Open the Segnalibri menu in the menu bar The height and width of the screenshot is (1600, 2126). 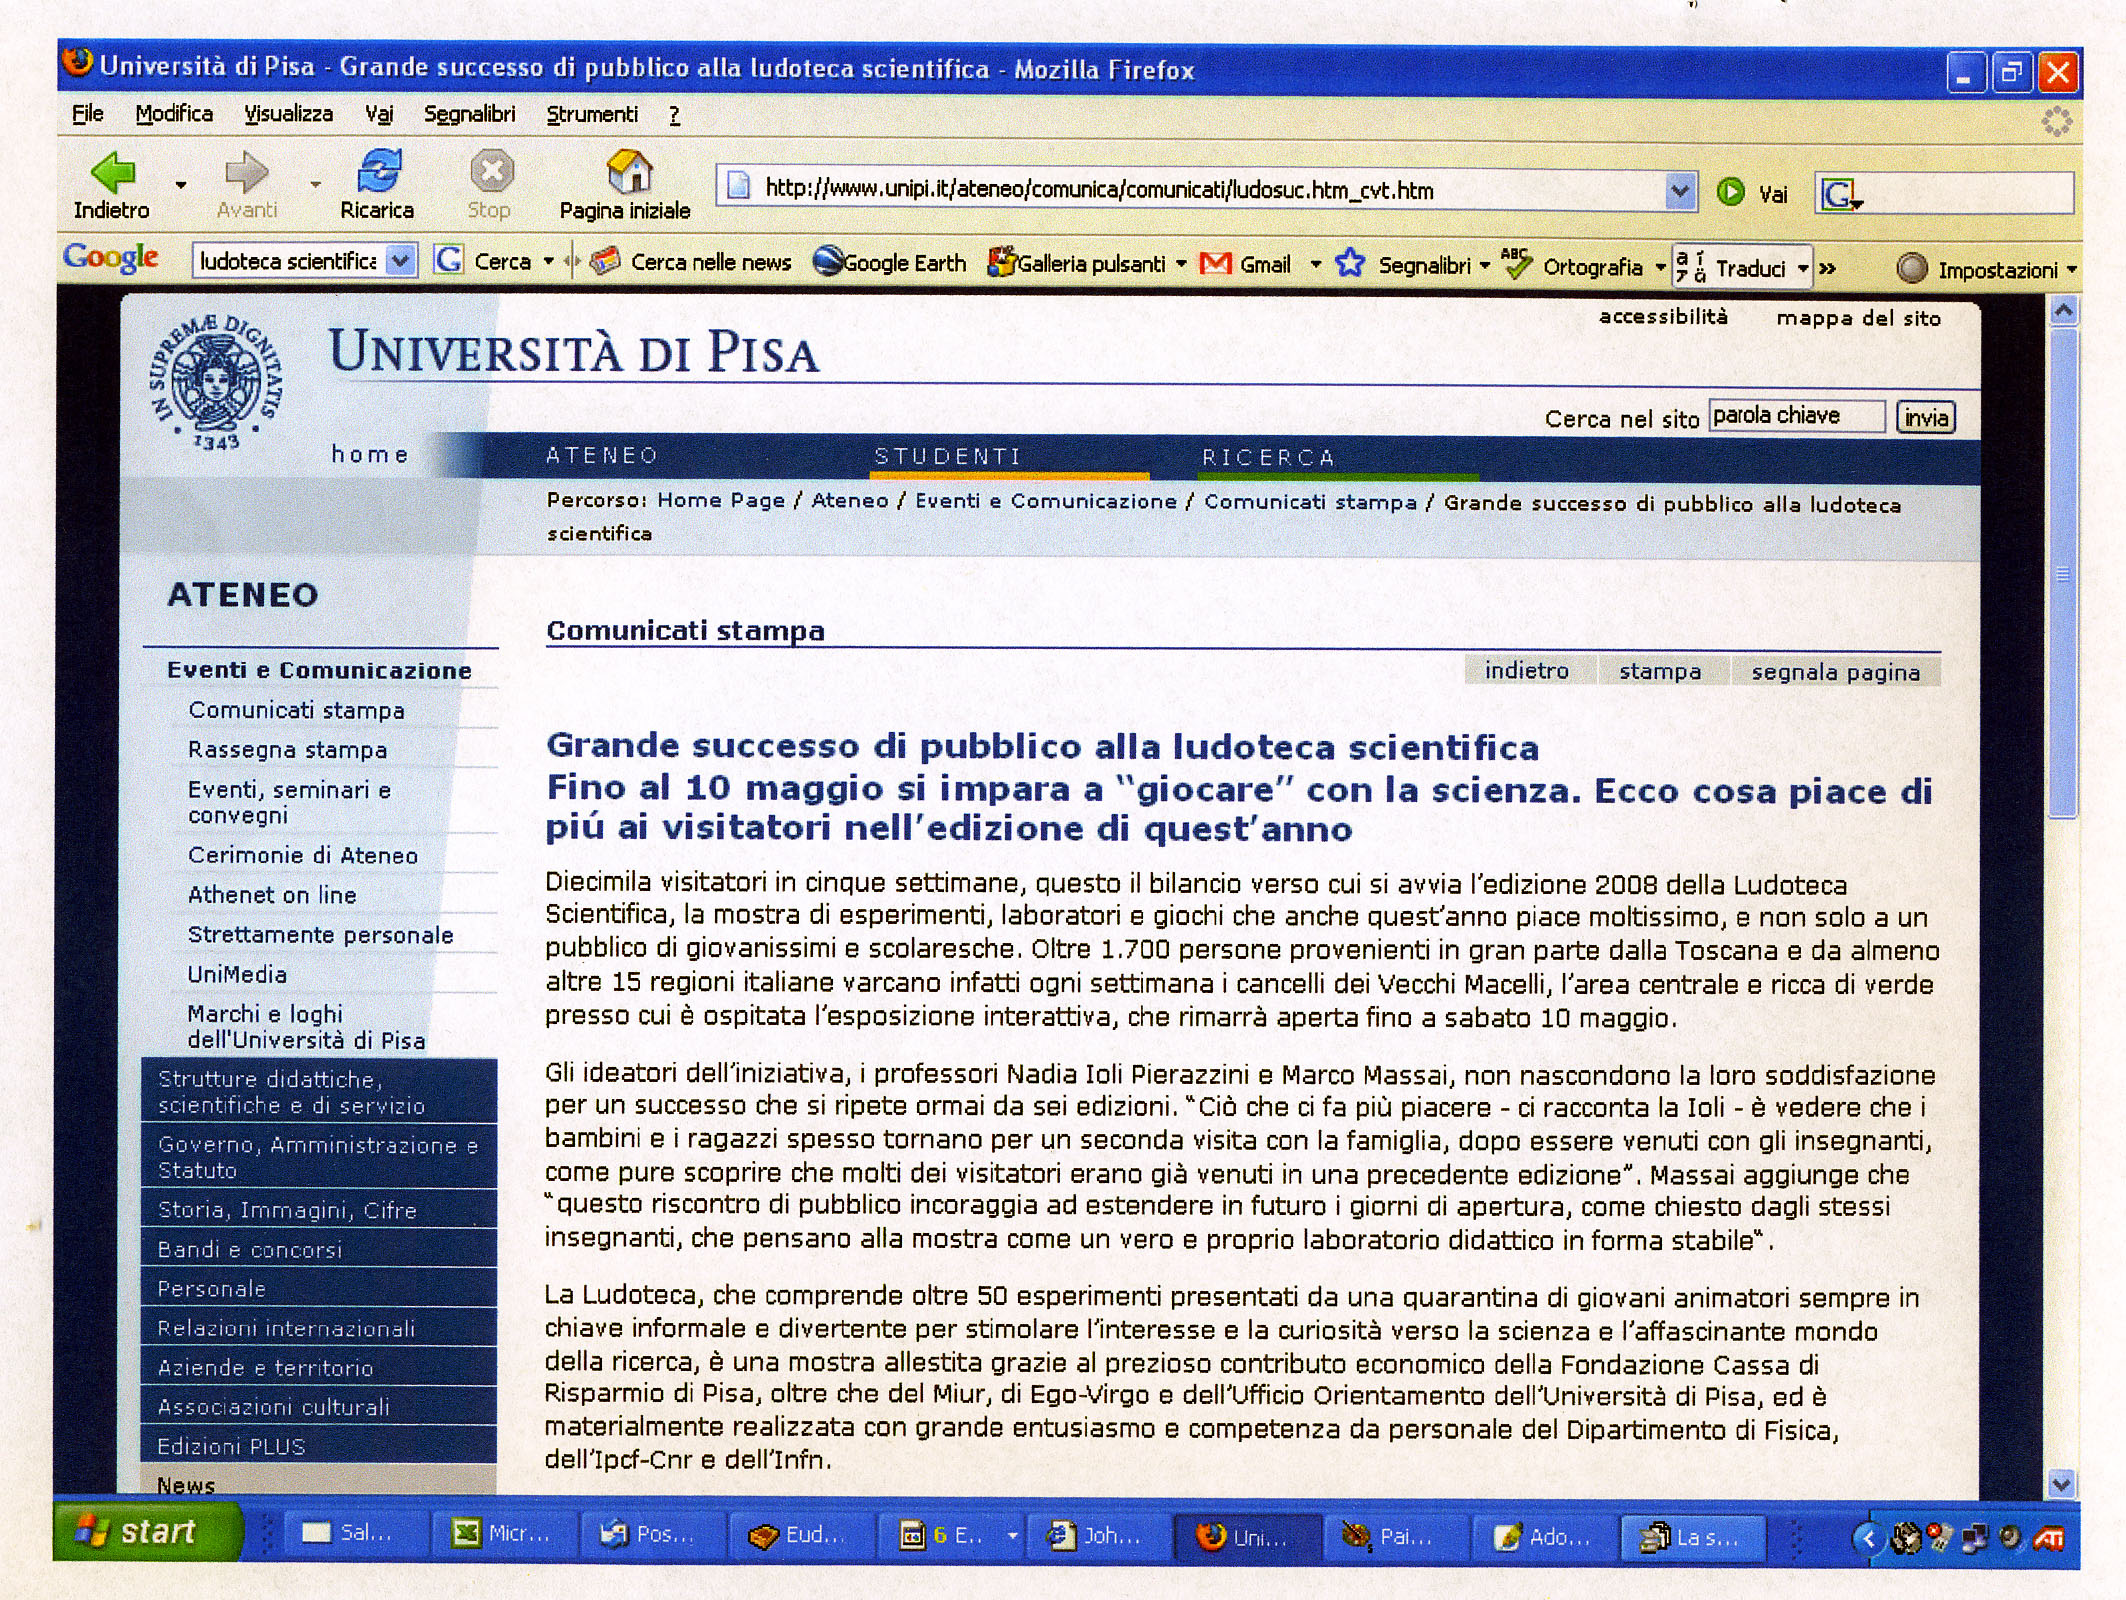click(469, 114)
